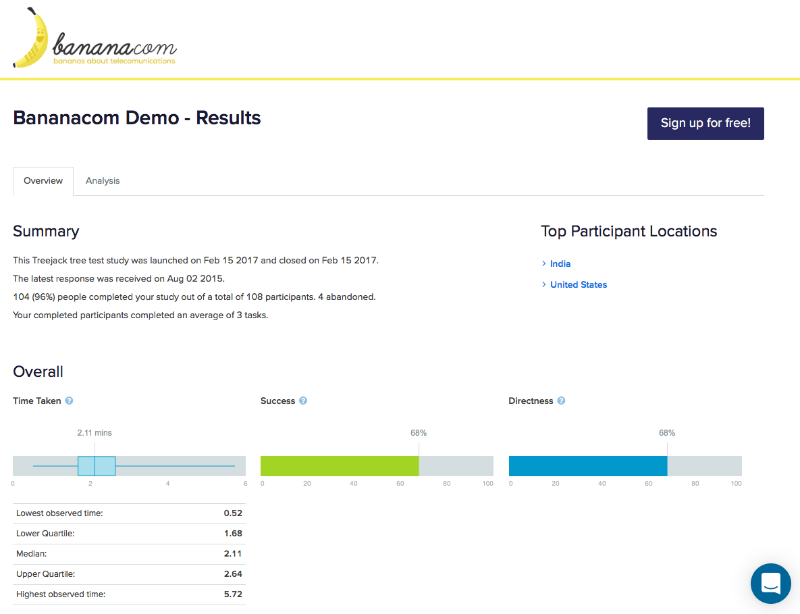Open the Time Taken help icon
Viewport: 800px width, 614px height.
tap(69, 401)
